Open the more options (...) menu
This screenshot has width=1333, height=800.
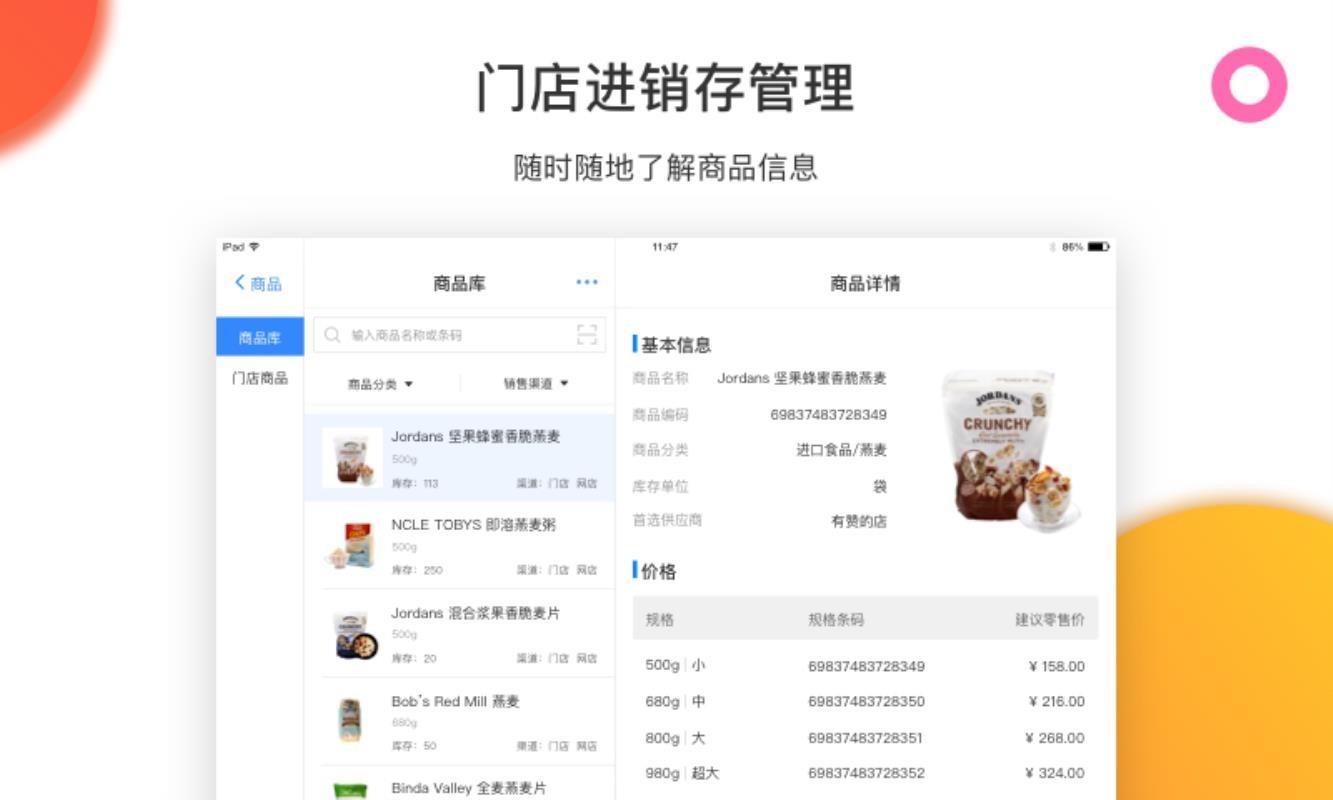click(587, 282)
